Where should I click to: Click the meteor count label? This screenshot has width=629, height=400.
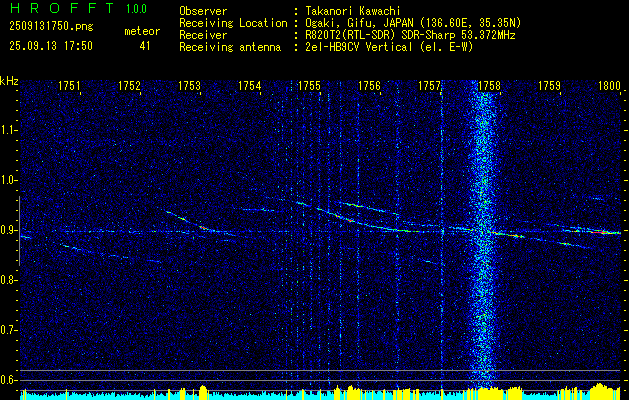142,31
